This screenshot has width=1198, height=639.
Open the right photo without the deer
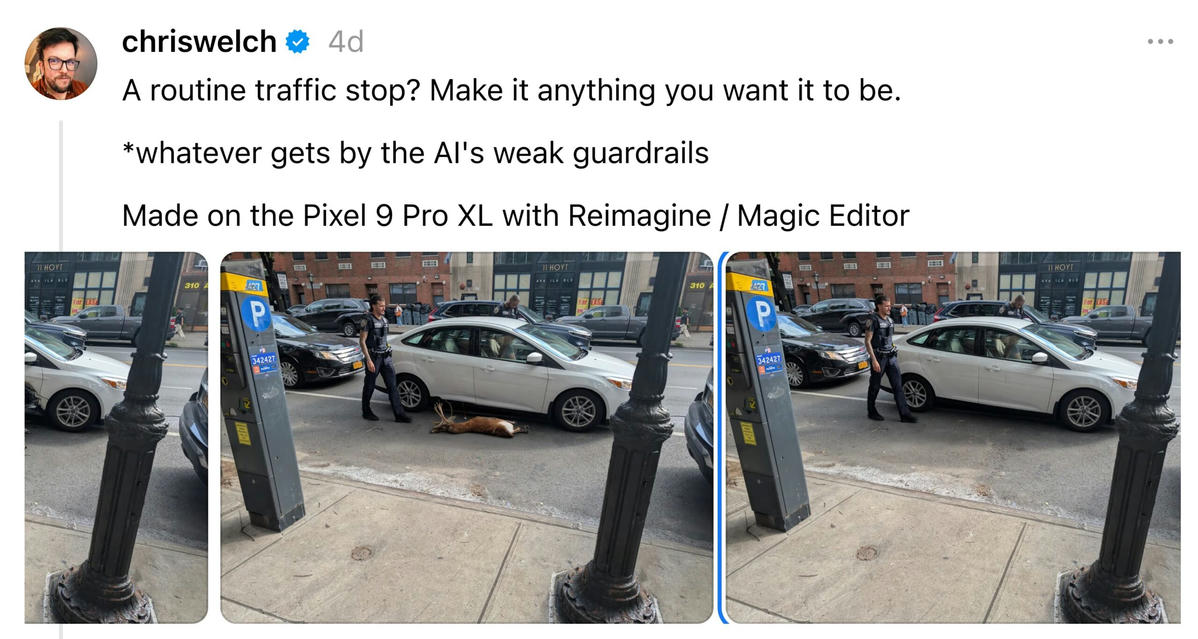[954, 437]
